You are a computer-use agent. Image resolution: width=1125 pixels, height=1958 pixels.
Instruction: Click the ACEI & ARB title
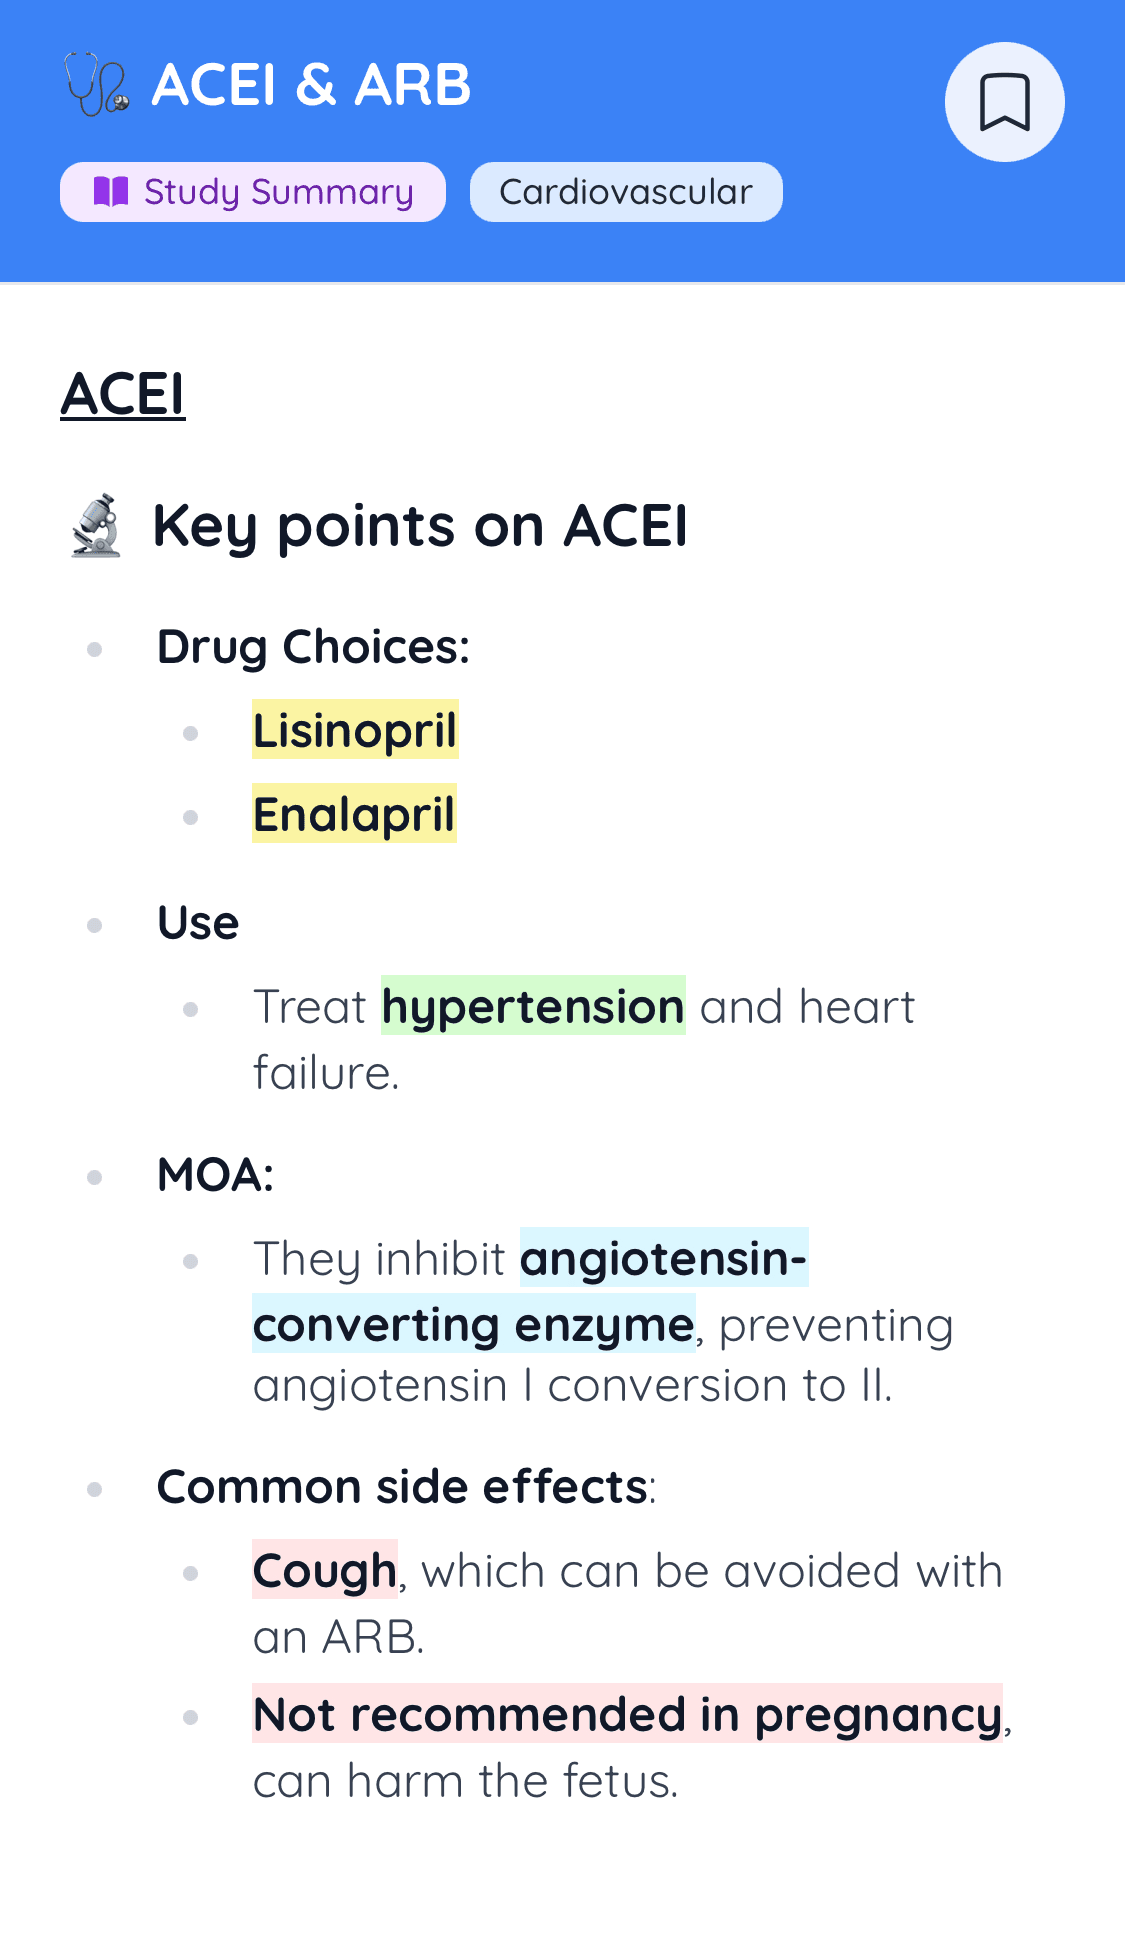311,85
